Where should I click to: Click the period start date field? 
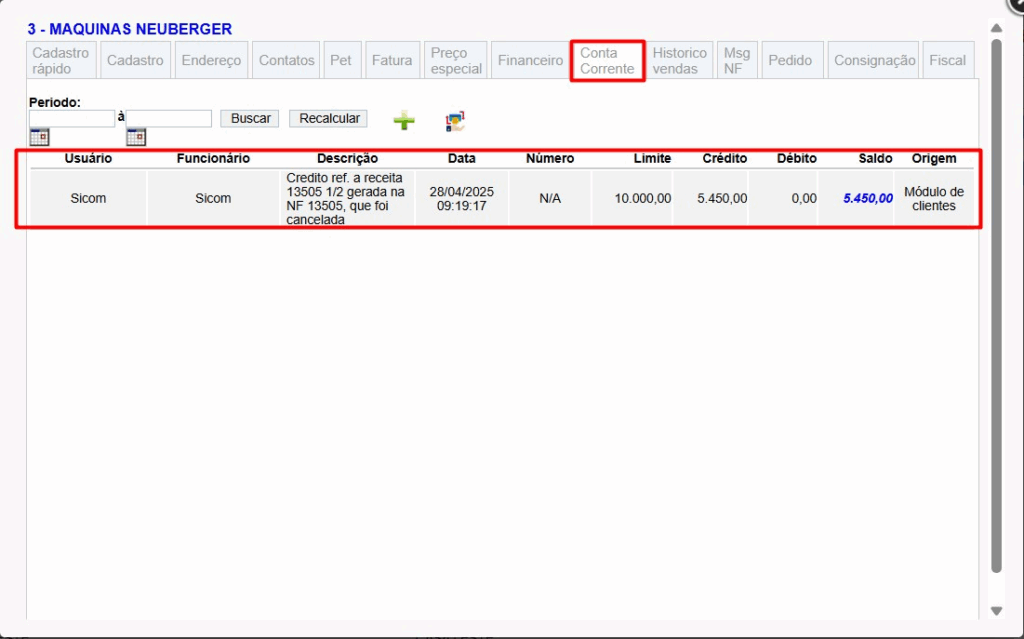(72, 118)
